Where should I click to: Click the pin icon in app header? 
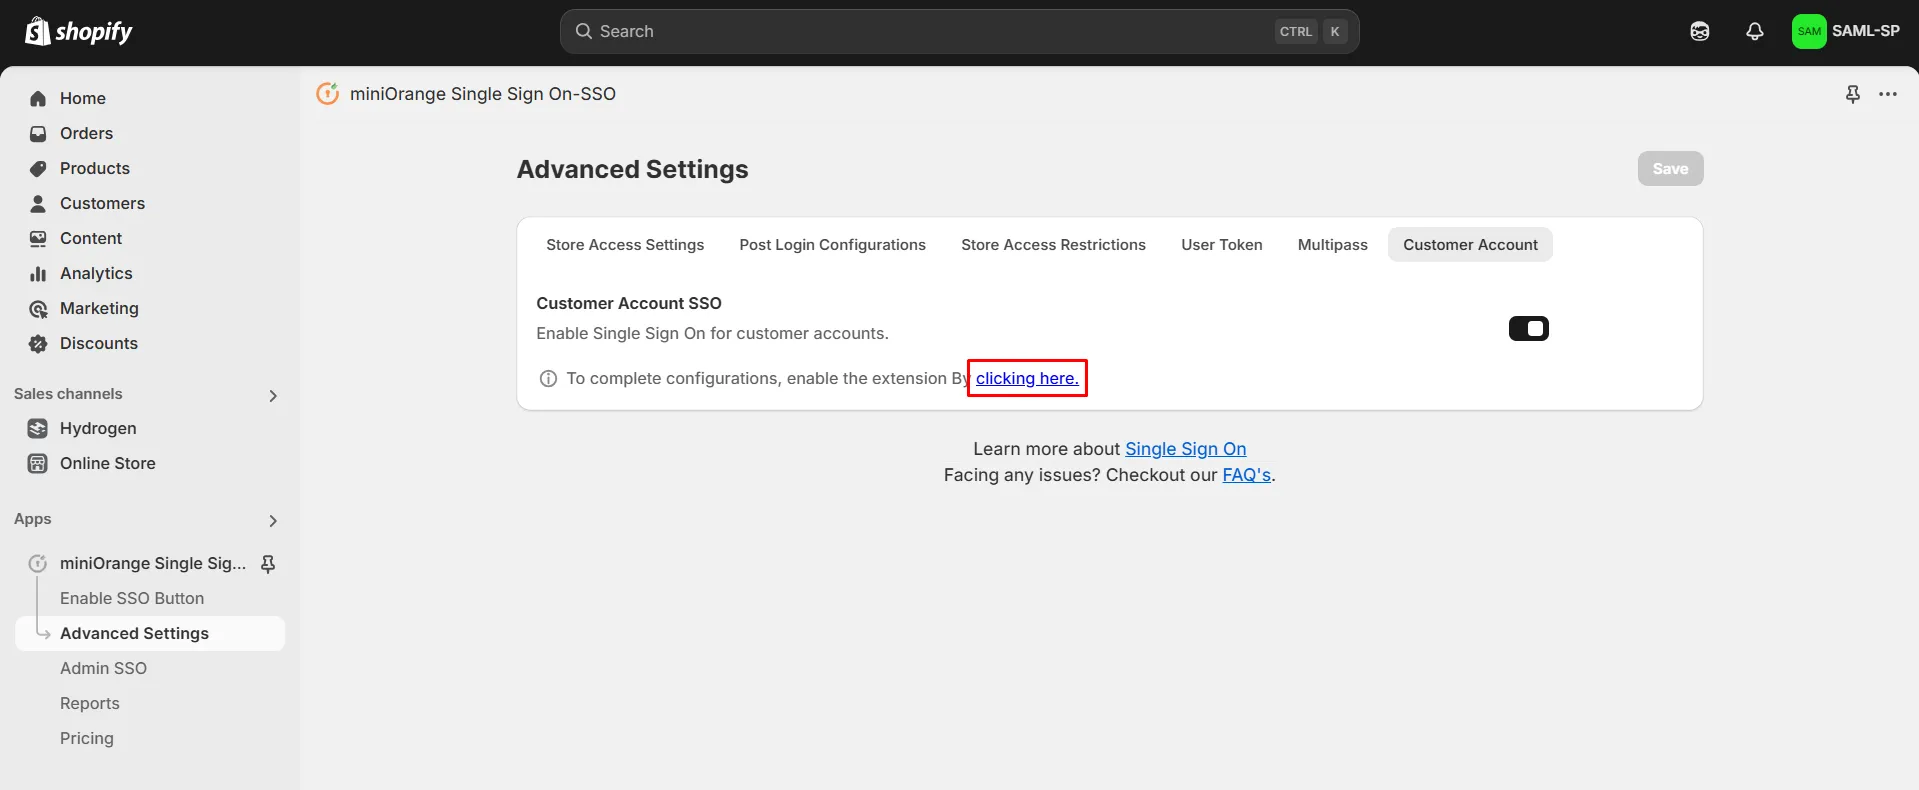pos(1853,94)
